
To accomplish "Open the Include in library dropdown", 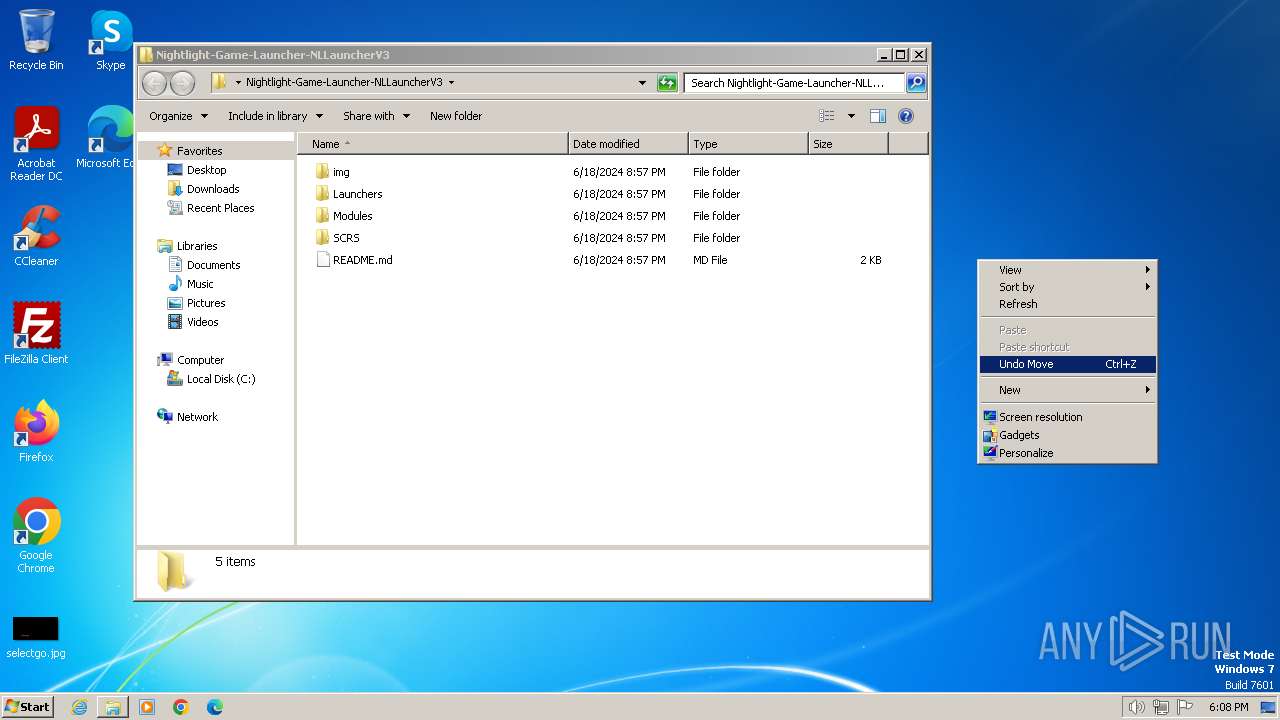I will tap(275, 116).
